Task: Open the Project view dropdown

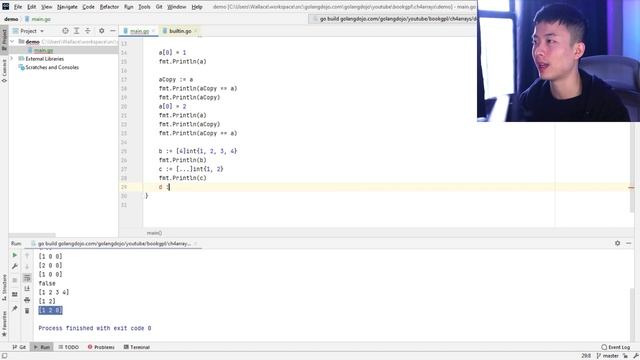Action: [x=28, y=31]
